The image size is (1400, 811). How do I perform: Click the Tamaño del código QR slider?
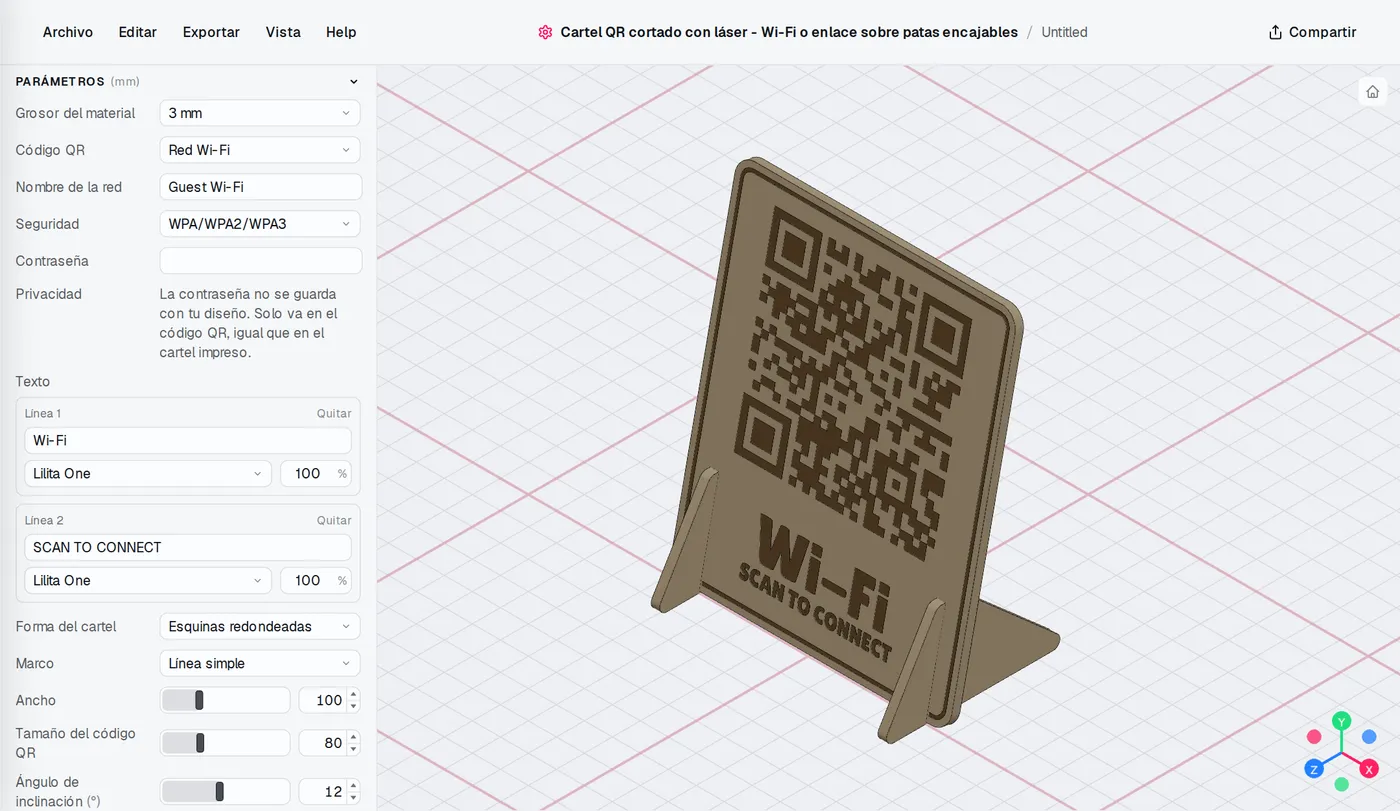[225, 743]
